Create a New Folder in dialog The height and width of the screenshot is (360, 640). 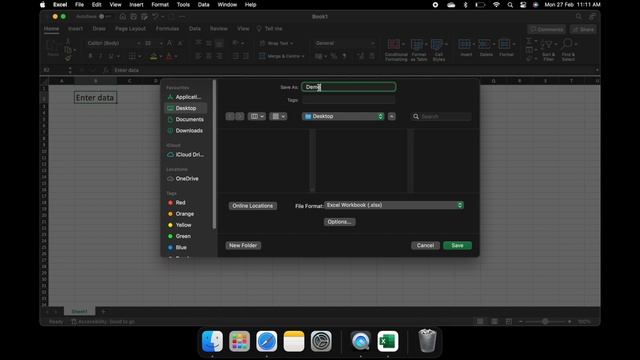point(243,245)
